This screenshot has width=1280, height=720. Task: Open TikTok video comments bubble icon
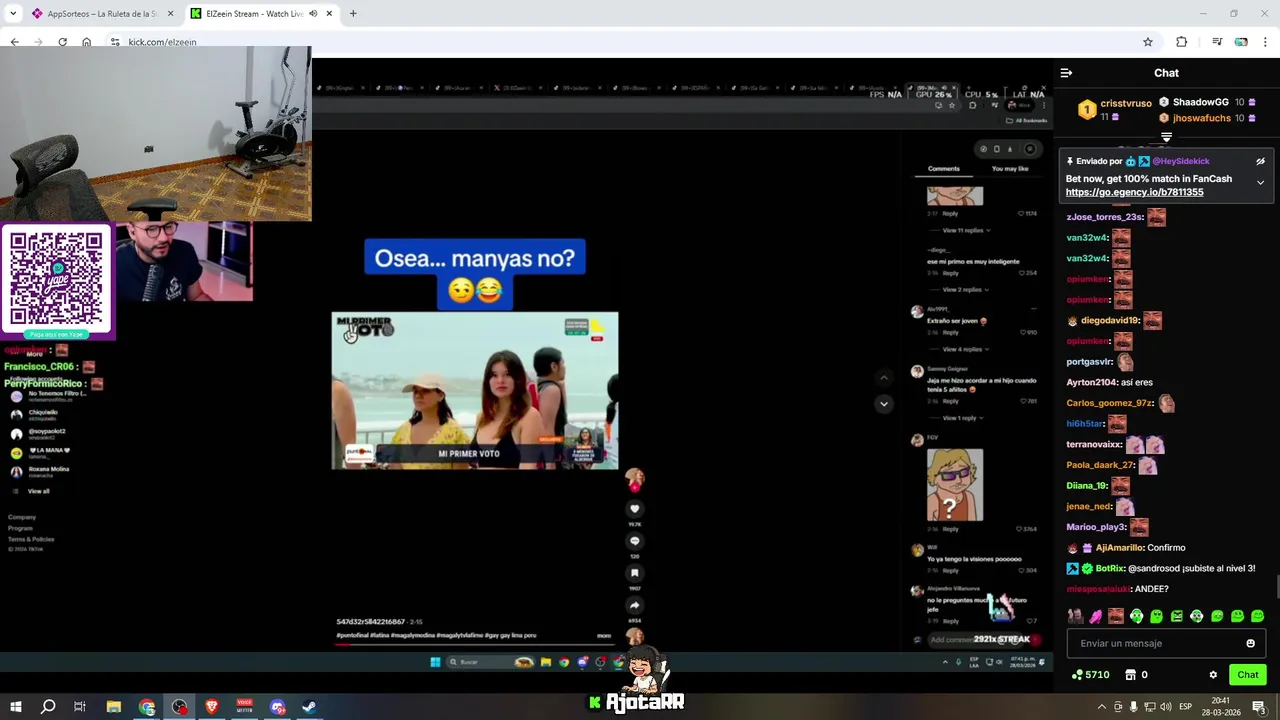tap(634, 541)
